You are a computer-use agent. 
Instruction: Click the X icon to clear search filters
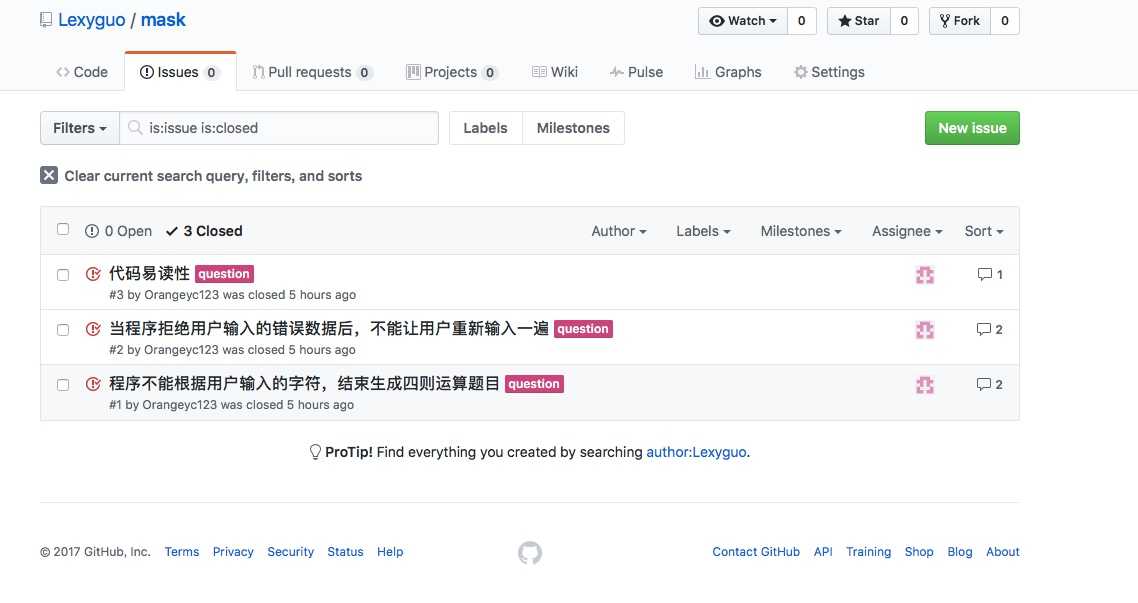pos(49,176)
